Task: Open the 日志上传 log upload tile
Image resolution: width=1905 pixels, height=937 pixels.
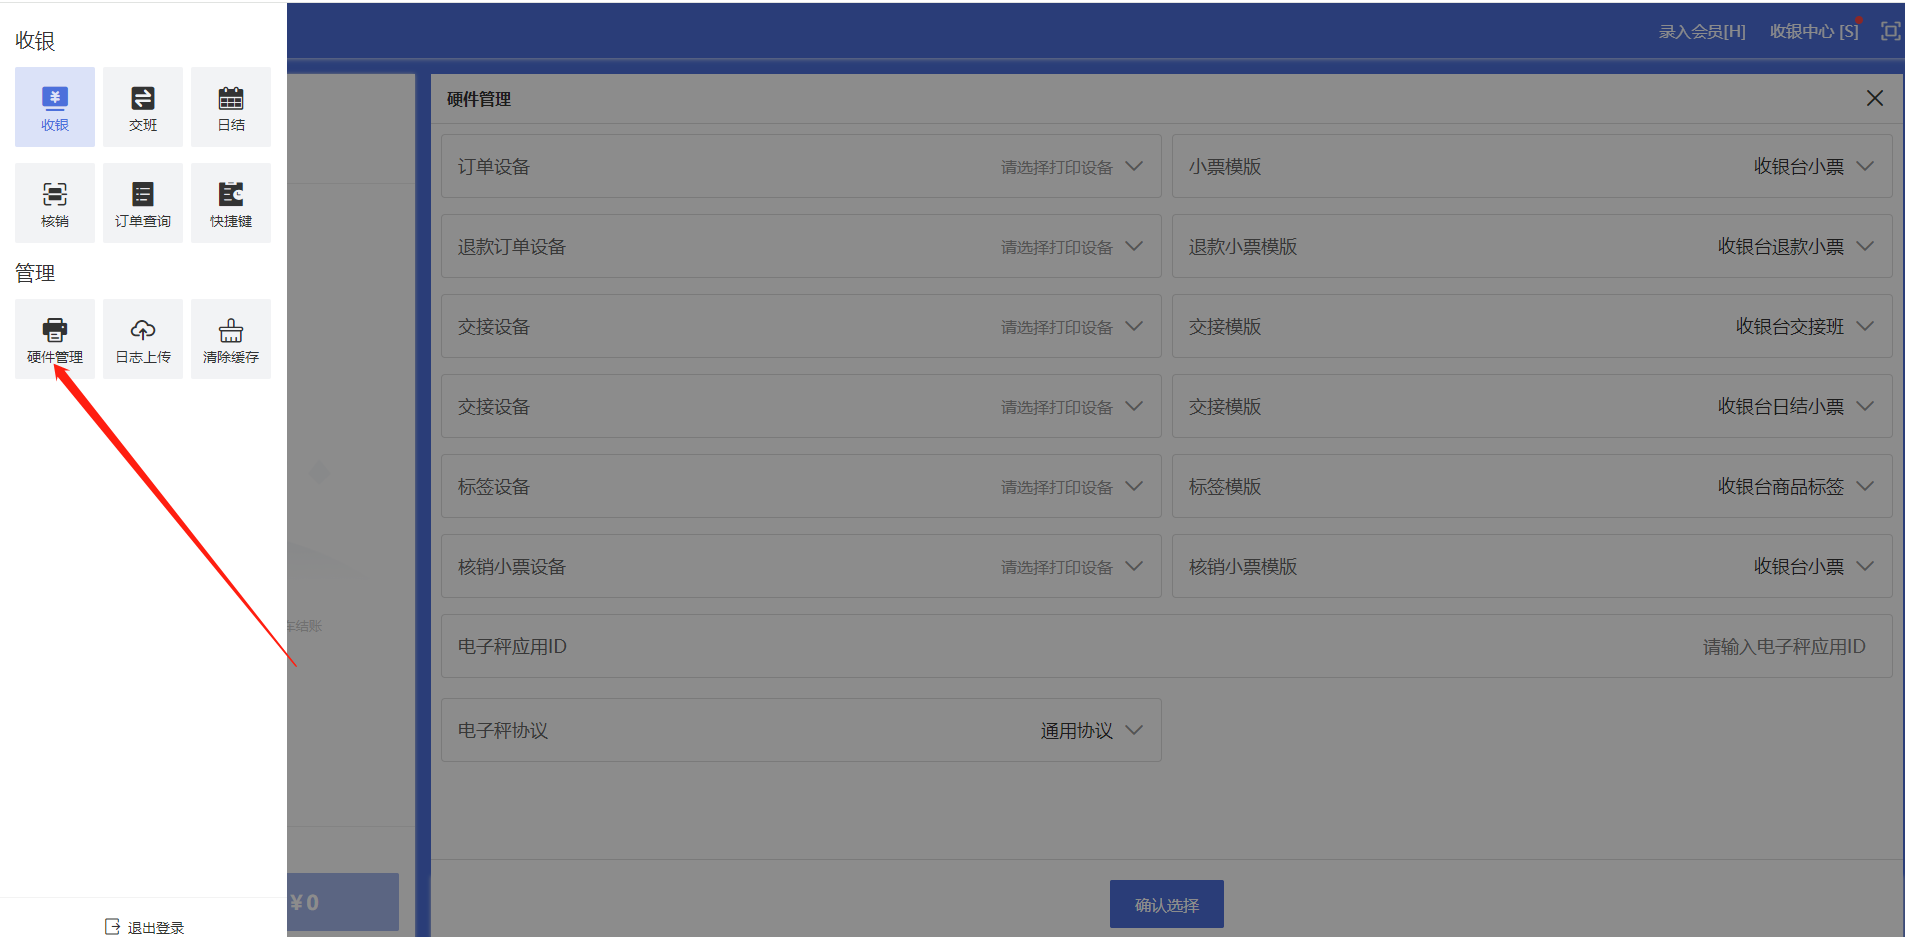Action: pos(143,339)
